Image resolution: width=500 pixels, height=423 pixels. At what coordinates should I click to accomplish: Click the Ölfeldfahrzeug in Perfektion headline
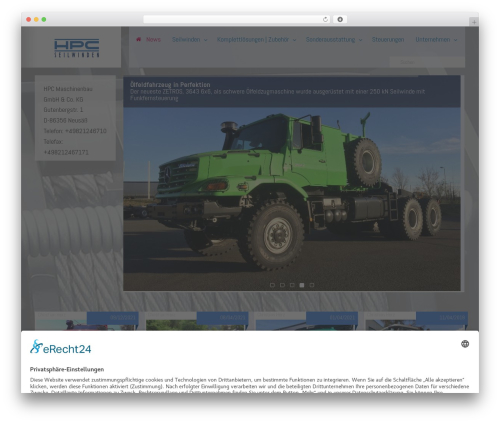tap(170, 84)
